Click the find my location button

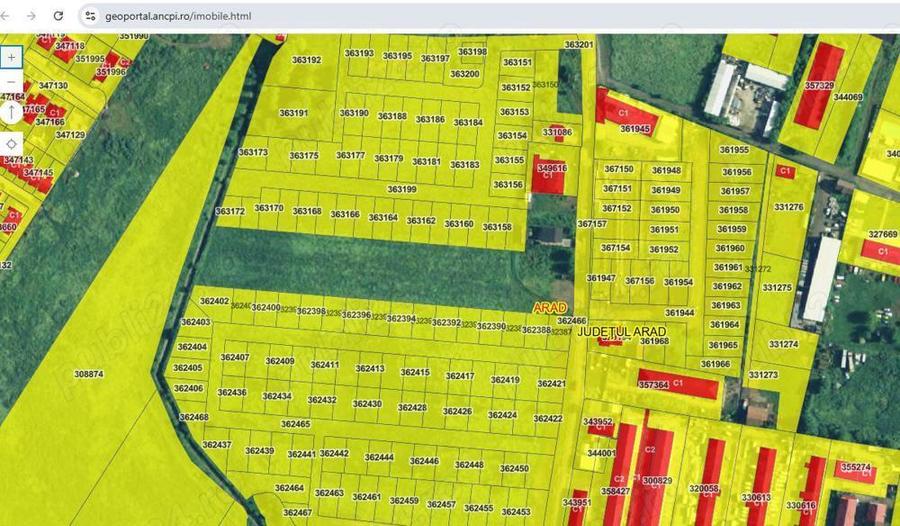(11, 143)
